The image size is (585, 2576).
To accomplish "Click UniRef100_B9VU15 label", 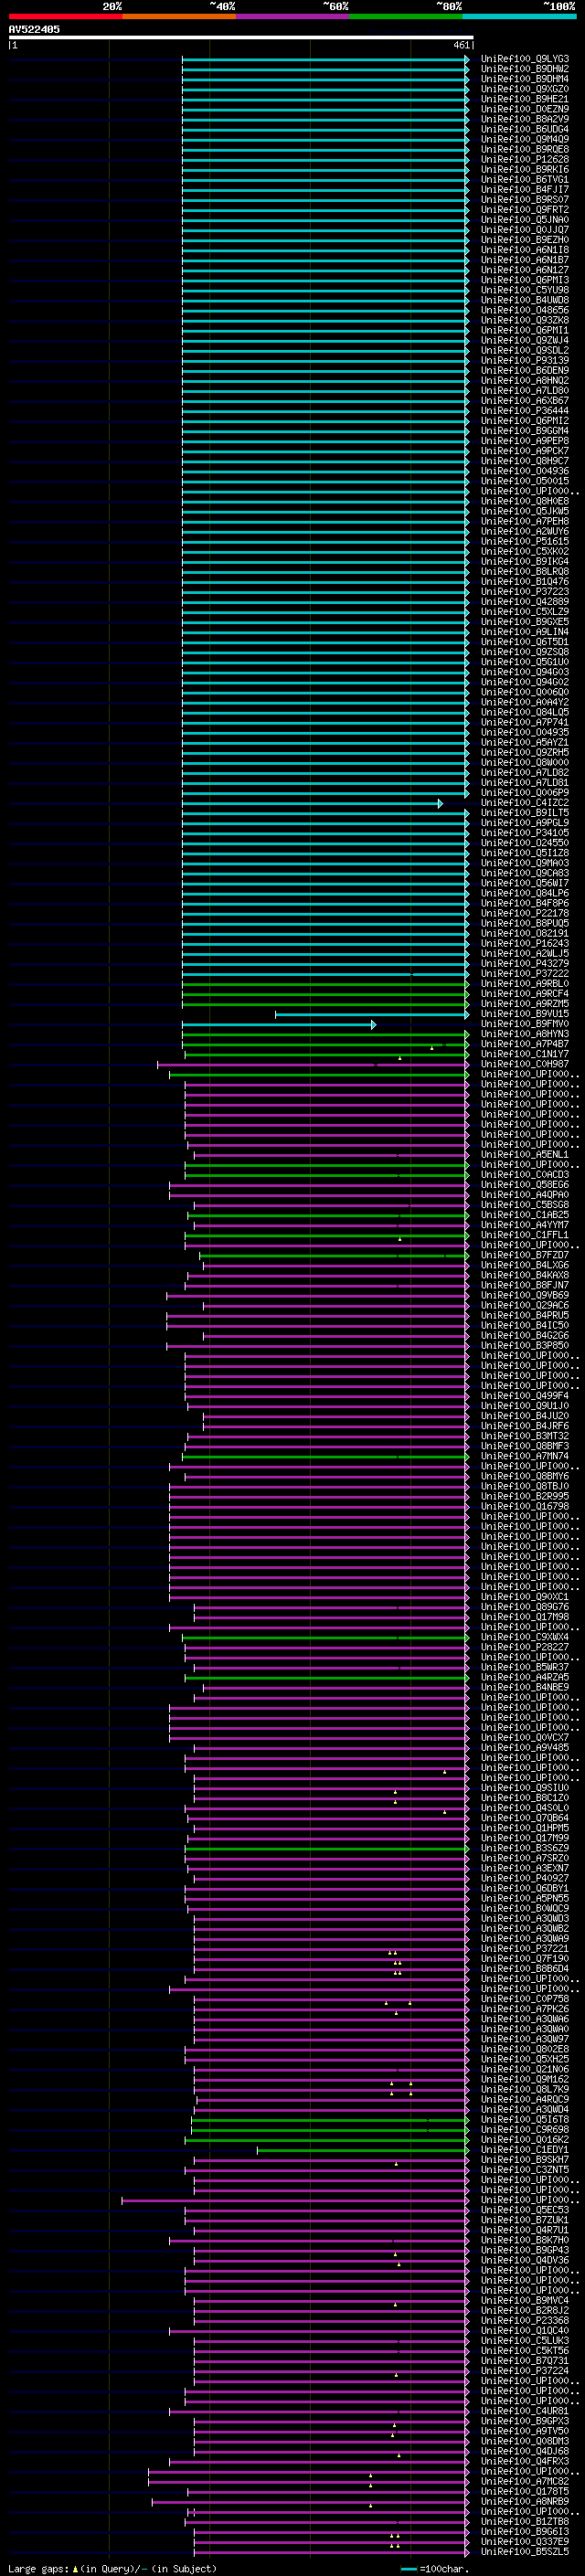I will [x=525, y=1014].
